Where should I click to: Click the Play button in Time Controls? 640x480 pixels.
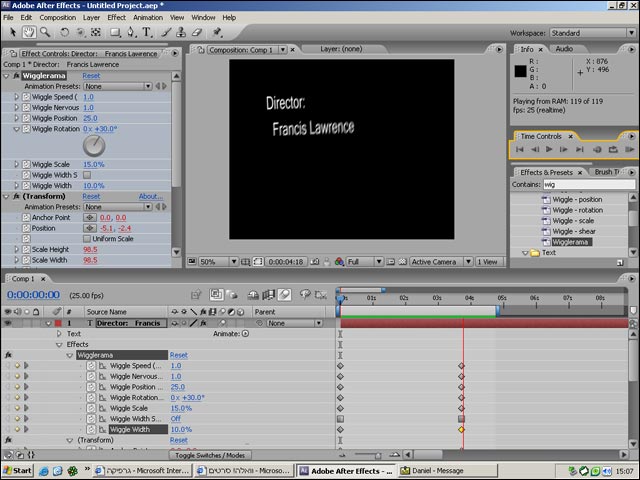(x=549, y=149)
